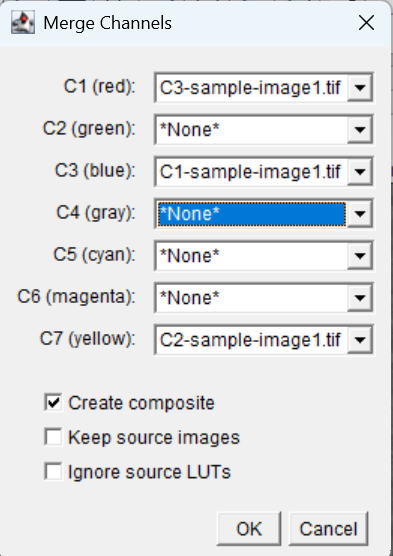This screenshot has height=556, width=393.
Task: Toggle the Create composite checkbox
Action: click(x=53, y=402)
